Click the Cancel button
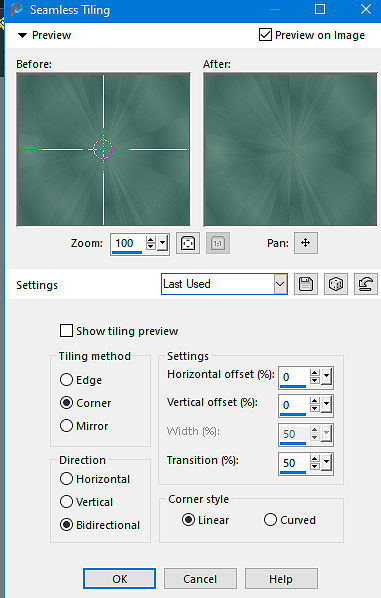Image resolution: width=381 pixels, height=598 pixels. point(200,579)
